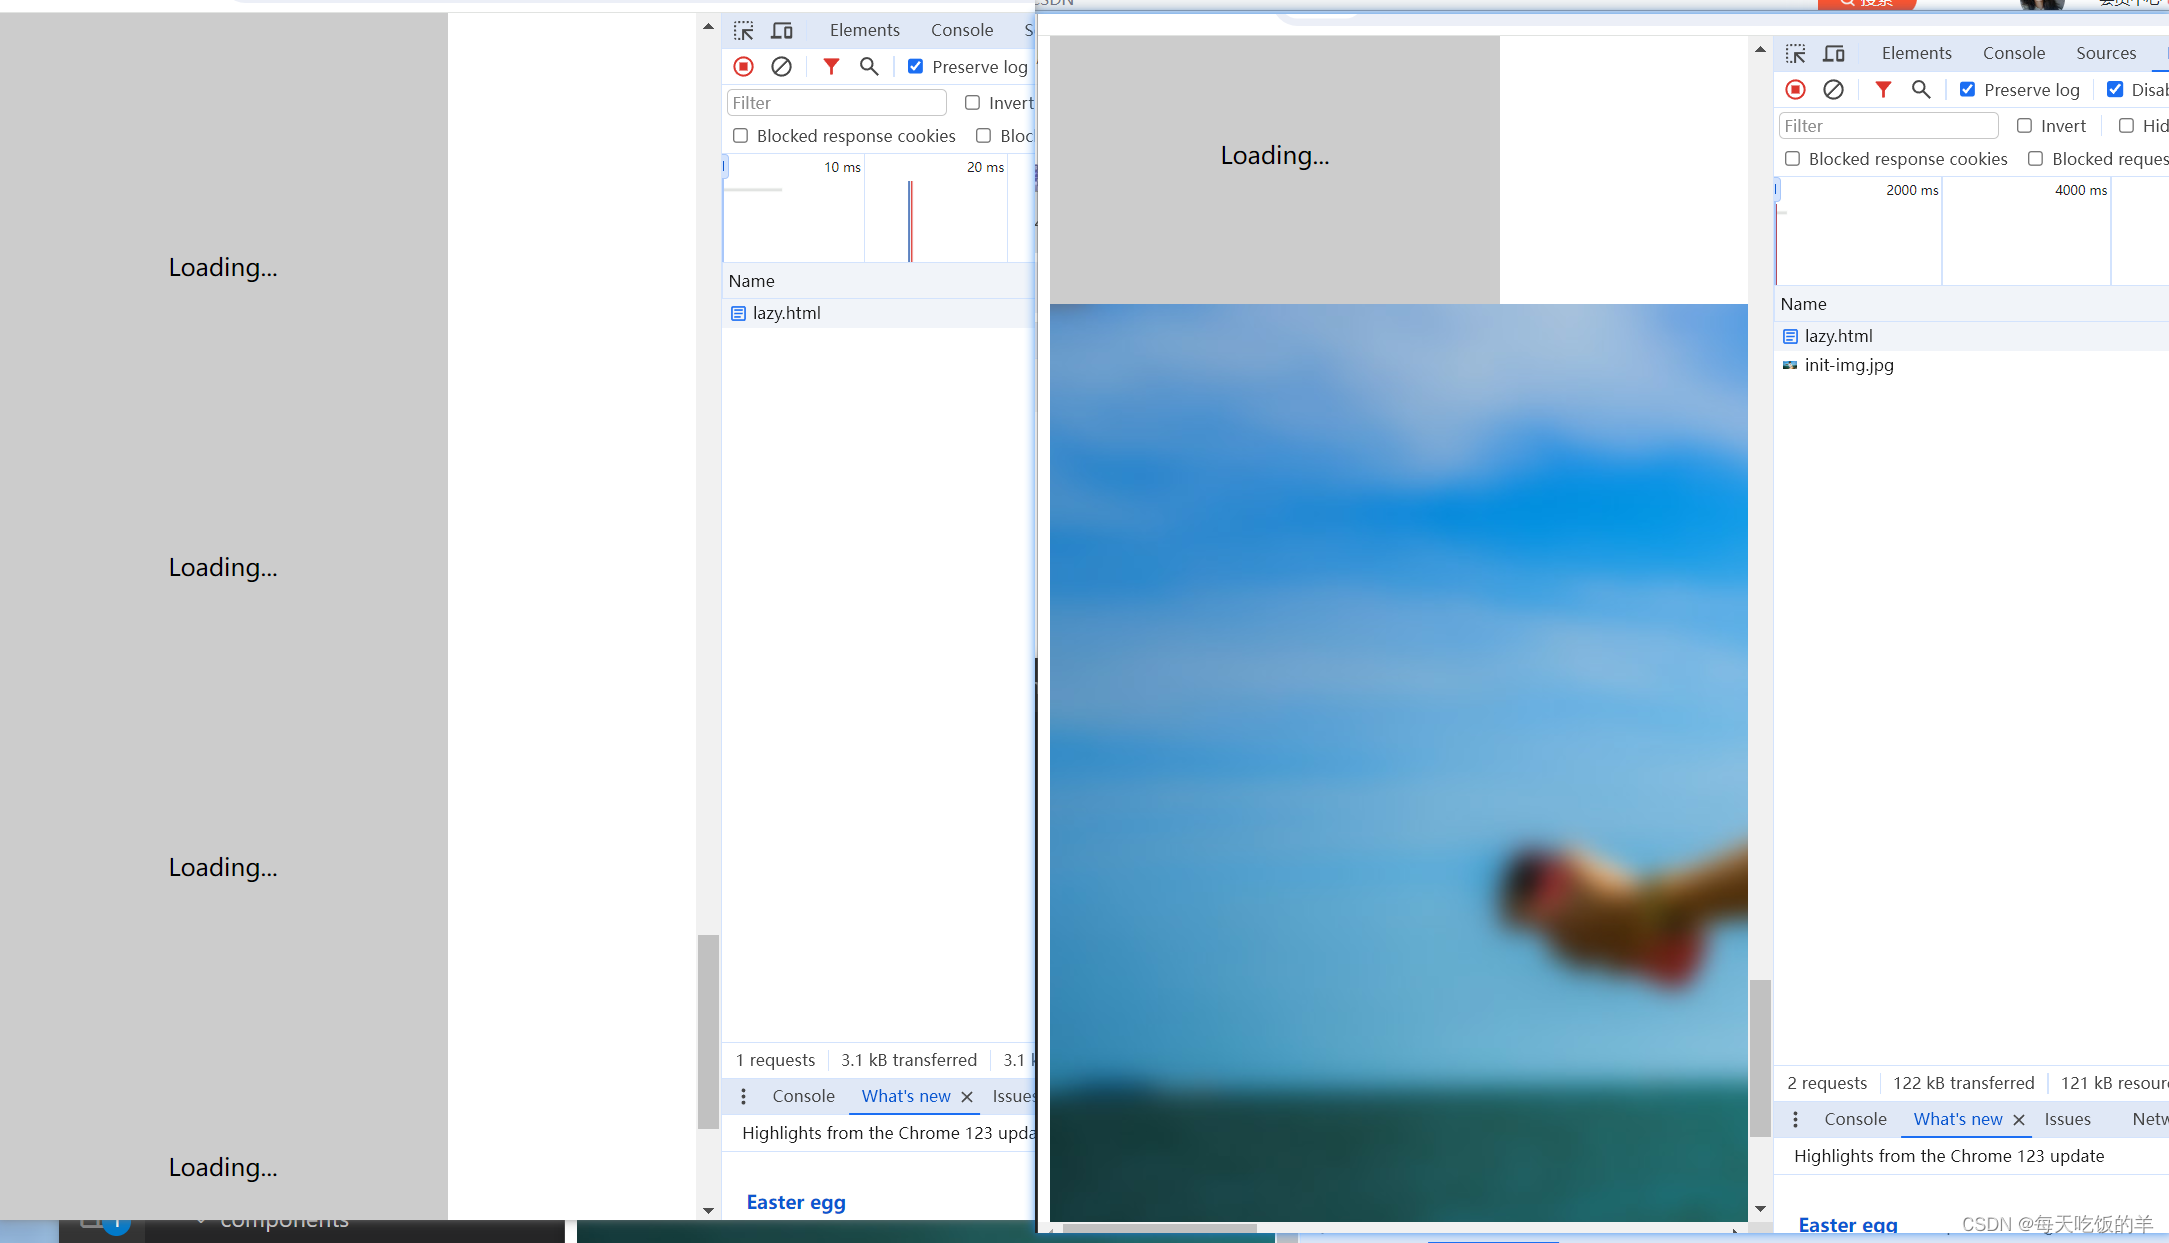Stop recording via the red record network icon

pyautogui.click(x=743, y=66)
